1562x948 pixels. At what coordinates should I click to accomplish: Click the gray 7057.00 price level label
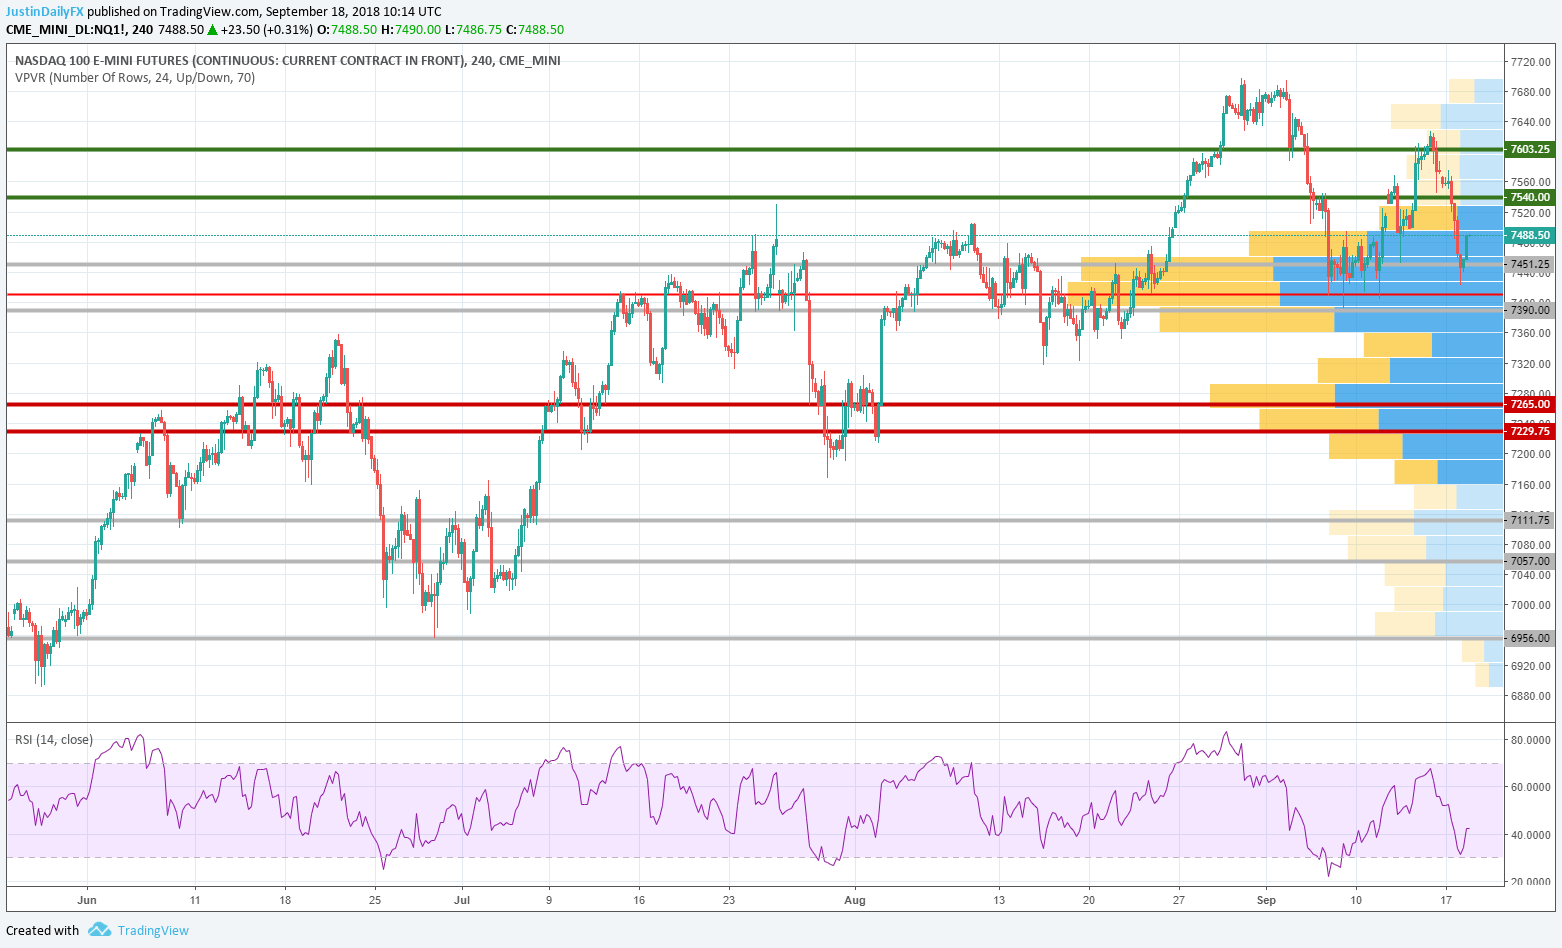(1530, 561)
